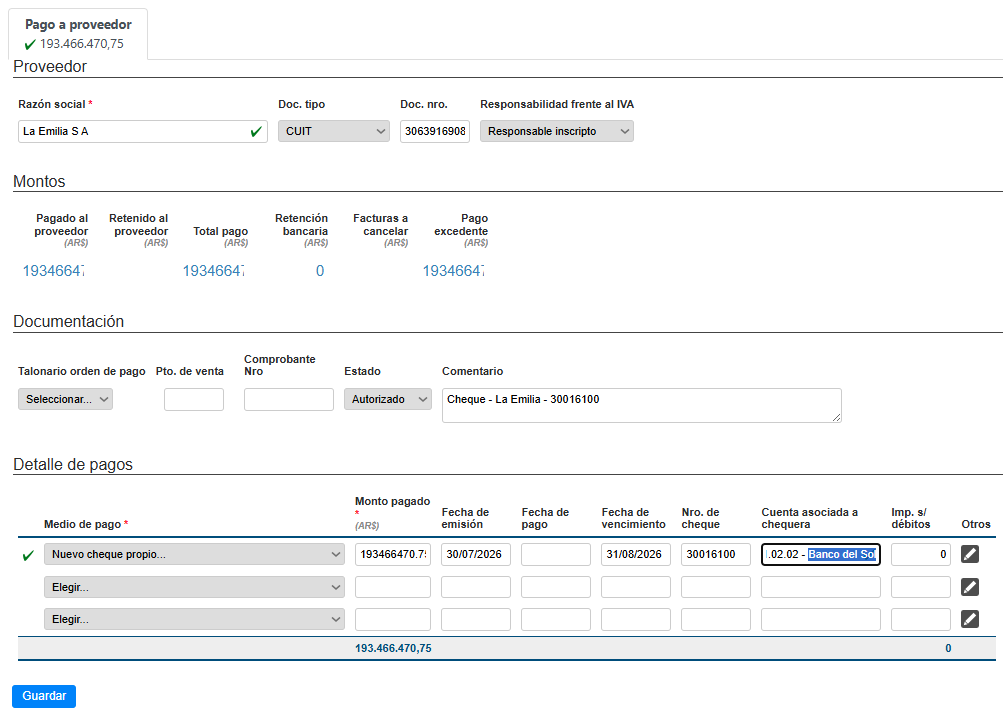Click third row Monto pagado field
1003x712 pixels.
[393, 619]
